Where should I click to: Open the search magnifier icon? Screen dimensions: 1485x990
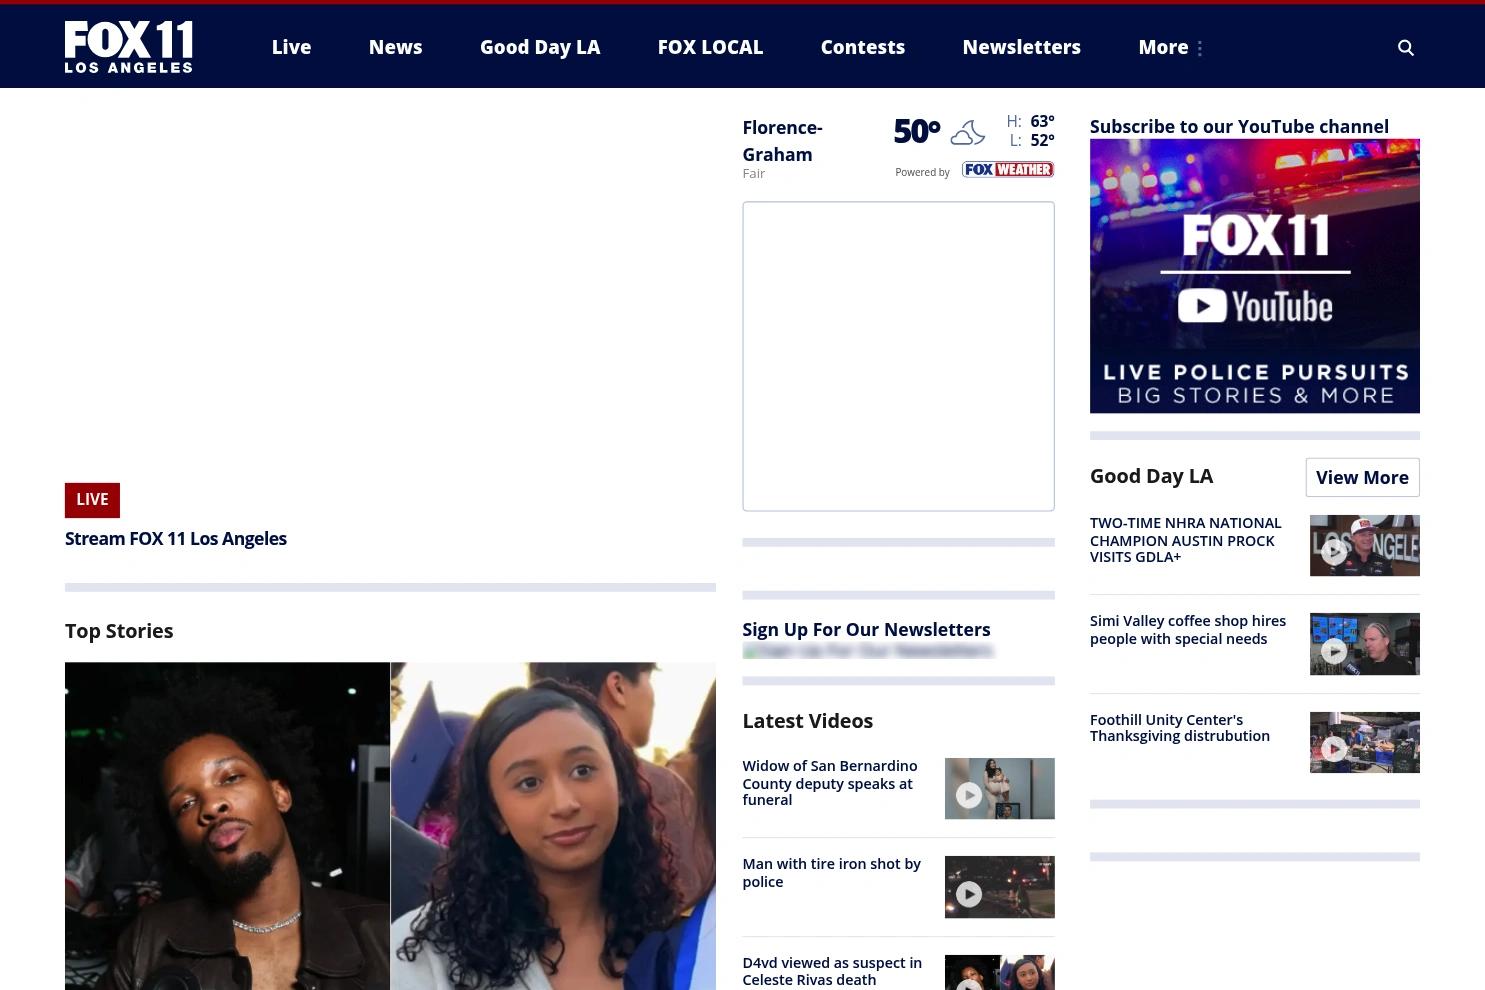pyautogui.click(x=1405, y=48)
